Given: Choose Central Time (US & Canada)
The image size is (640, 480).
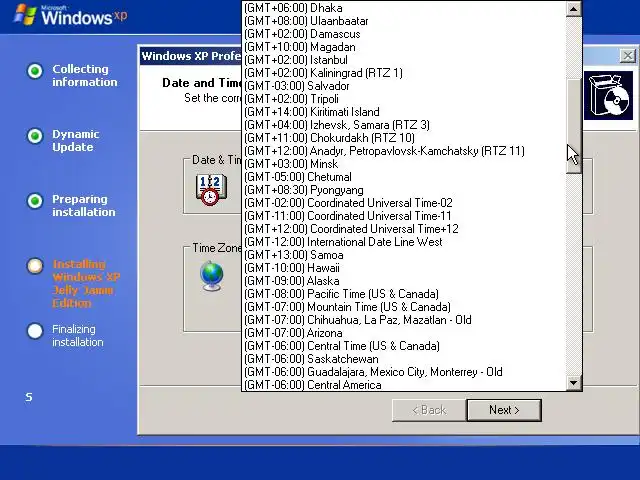Looking at the screenshot, I should 404,346.
